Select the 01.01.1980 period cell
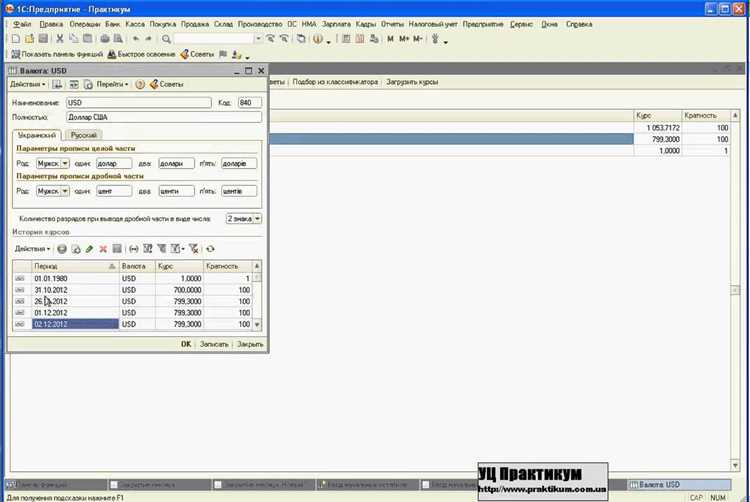The width and height of the screenshot is (750, 502). click(x=75, y=279)
